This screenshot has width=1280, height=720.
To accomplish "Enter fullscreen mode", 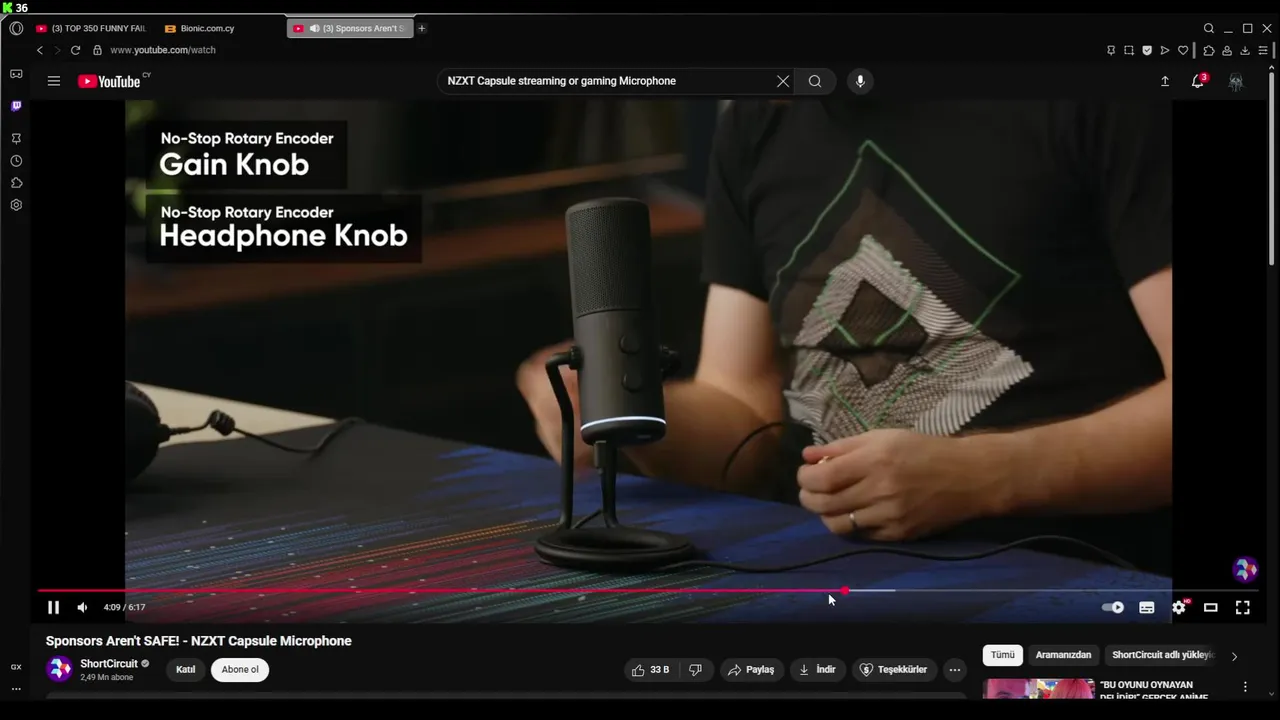I will (x=1243, y=607).
